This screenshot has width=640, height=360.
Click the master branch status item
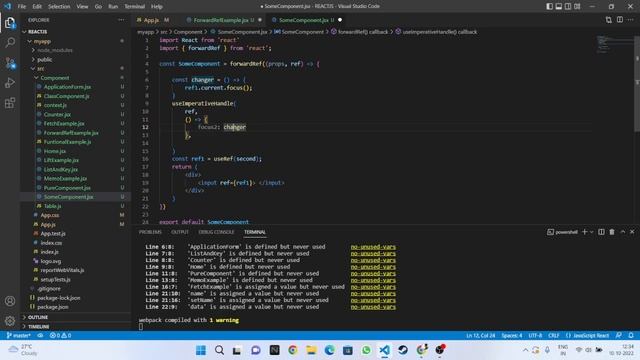19,336
